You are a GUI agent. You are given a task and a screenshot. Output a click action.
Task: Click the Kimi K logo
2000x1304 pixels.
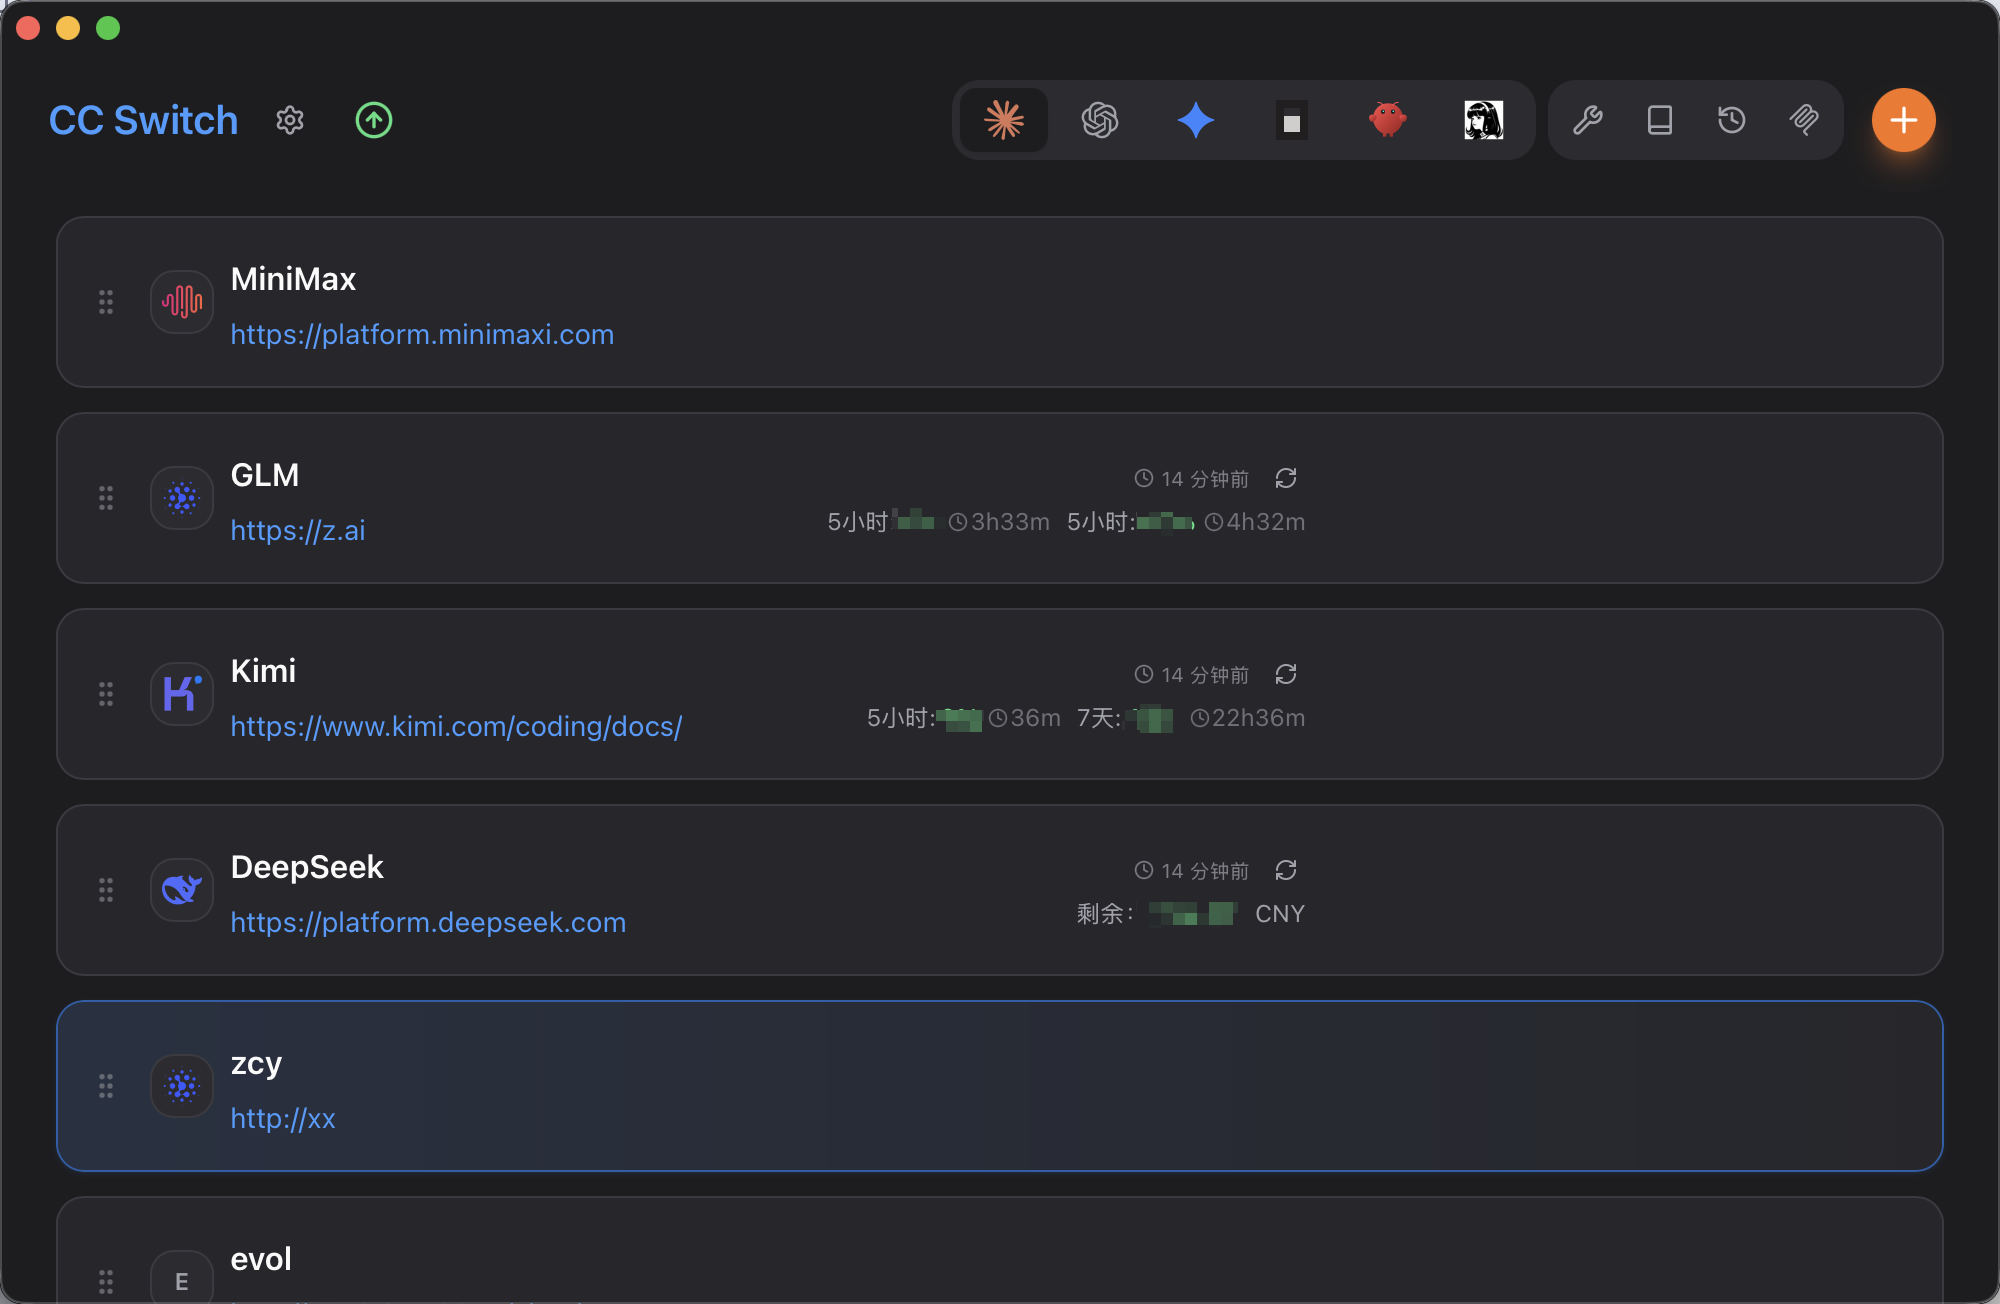pyautogui.click(x=182, y=694)
